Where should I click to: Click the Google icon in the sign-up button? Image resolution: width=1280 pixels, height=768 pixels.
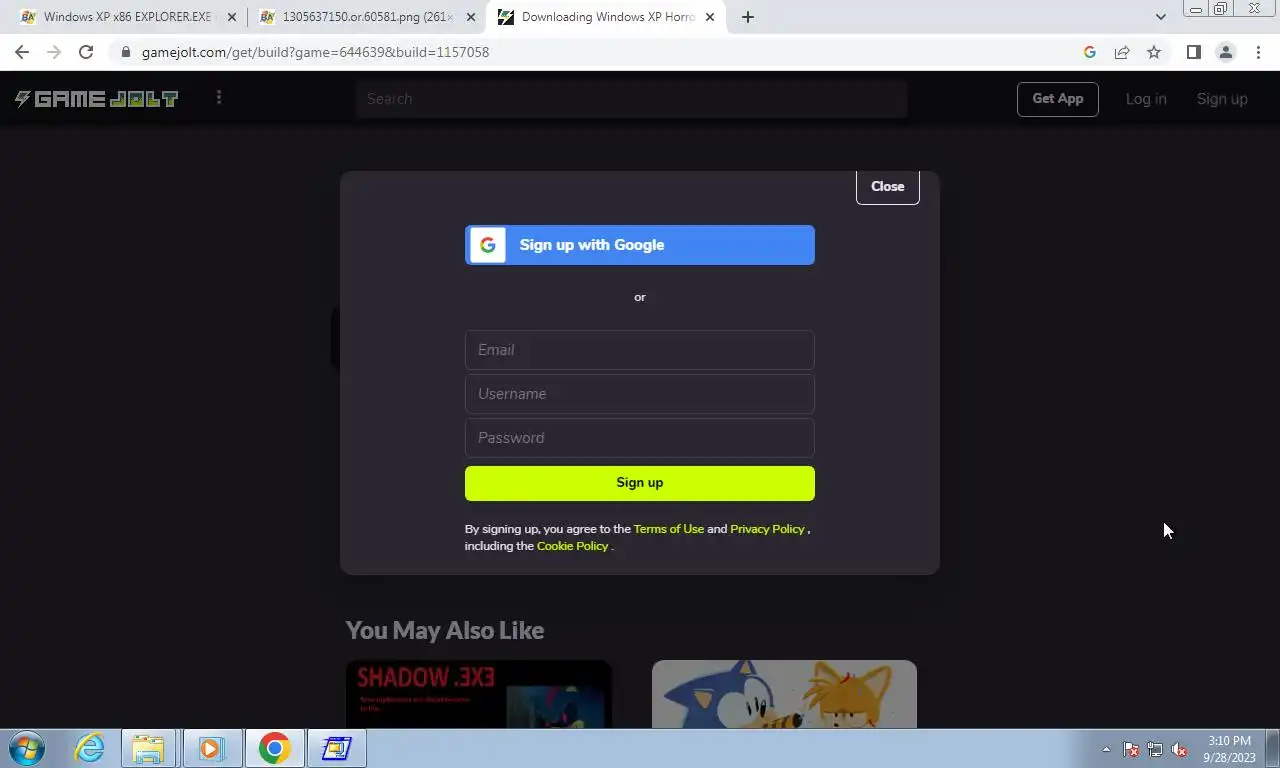488,245
